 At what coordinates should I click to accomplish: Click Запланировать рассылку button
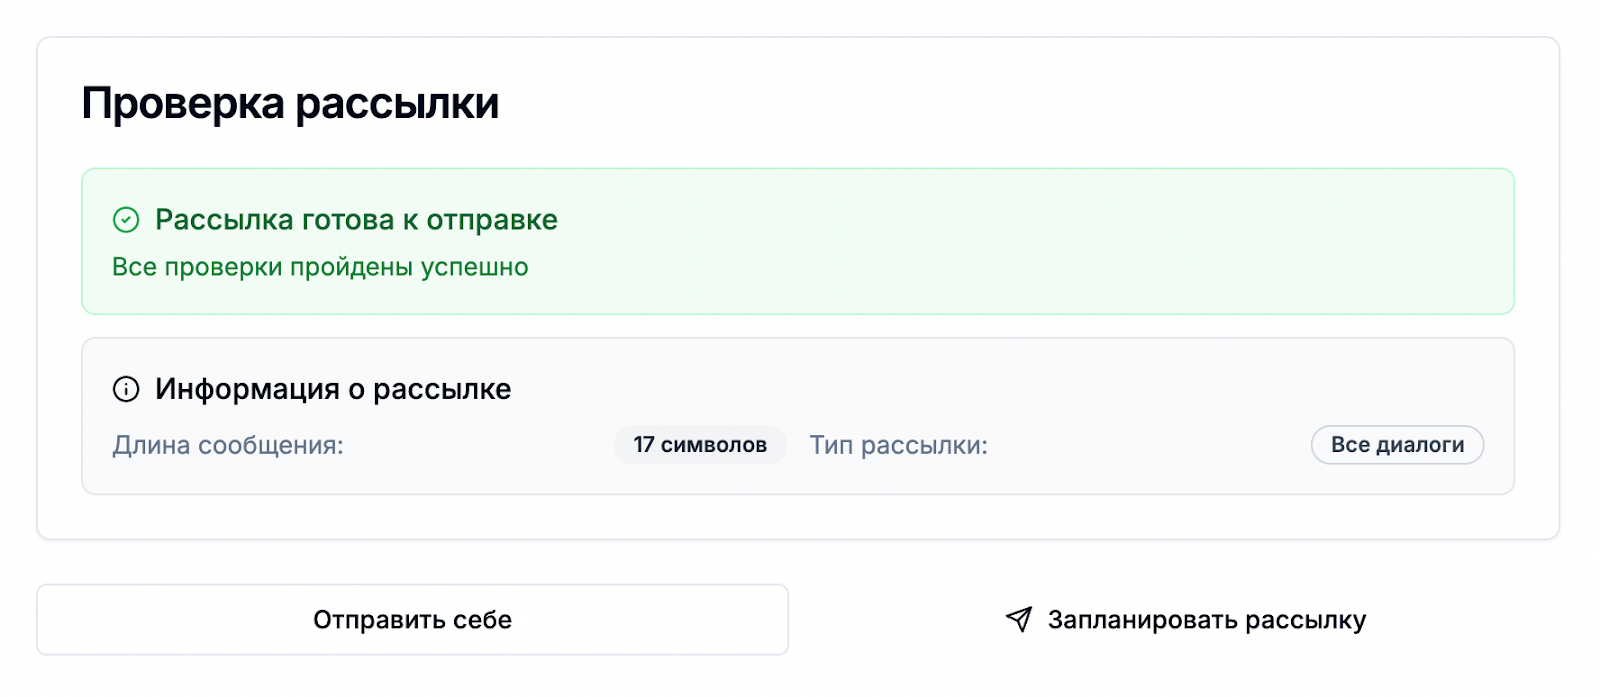tap(1185, 620)
